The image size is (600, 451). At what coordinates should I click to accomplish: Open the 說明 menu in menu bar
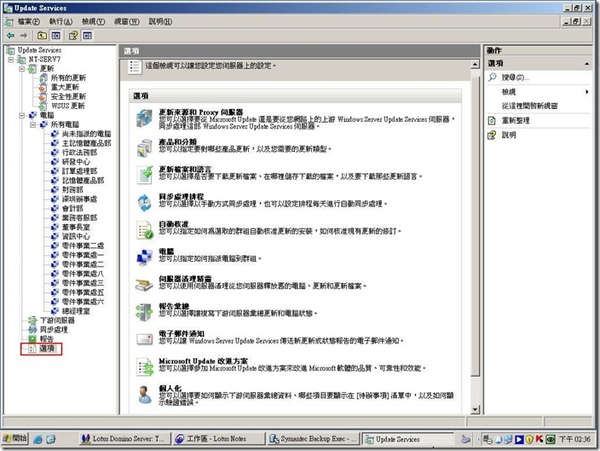coord(160,22)
